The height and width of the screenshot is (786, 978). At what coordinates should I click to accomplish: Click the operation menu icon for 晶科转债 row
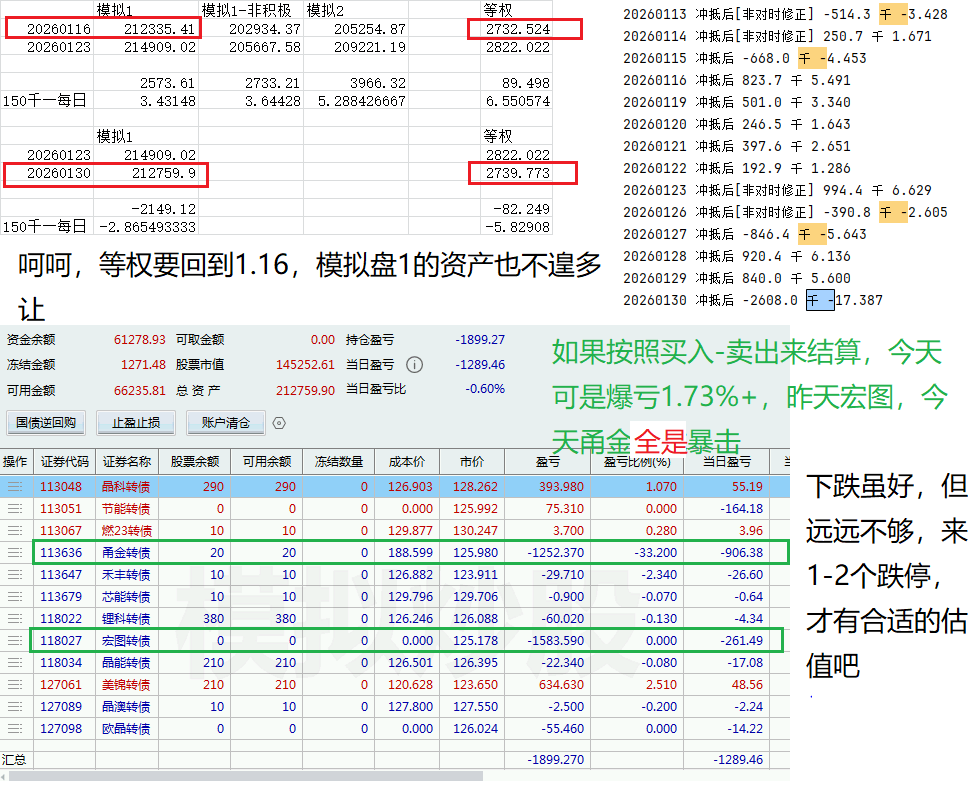click(15, 487)
